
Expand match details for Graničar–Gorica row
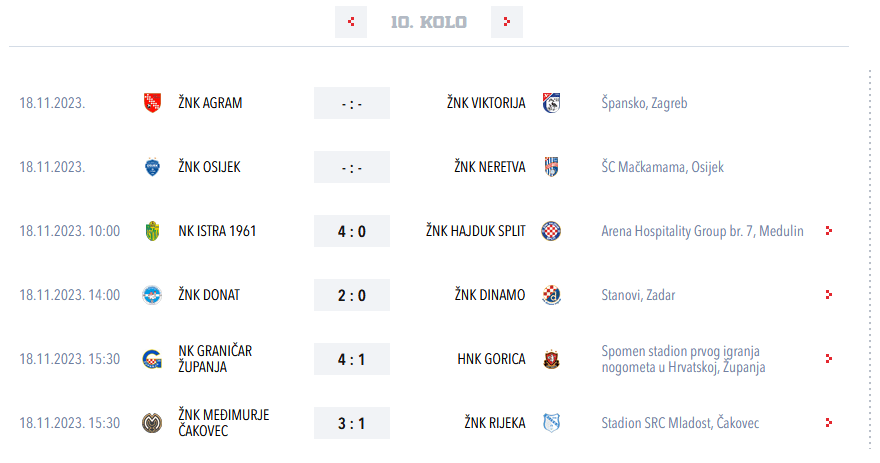828,359
